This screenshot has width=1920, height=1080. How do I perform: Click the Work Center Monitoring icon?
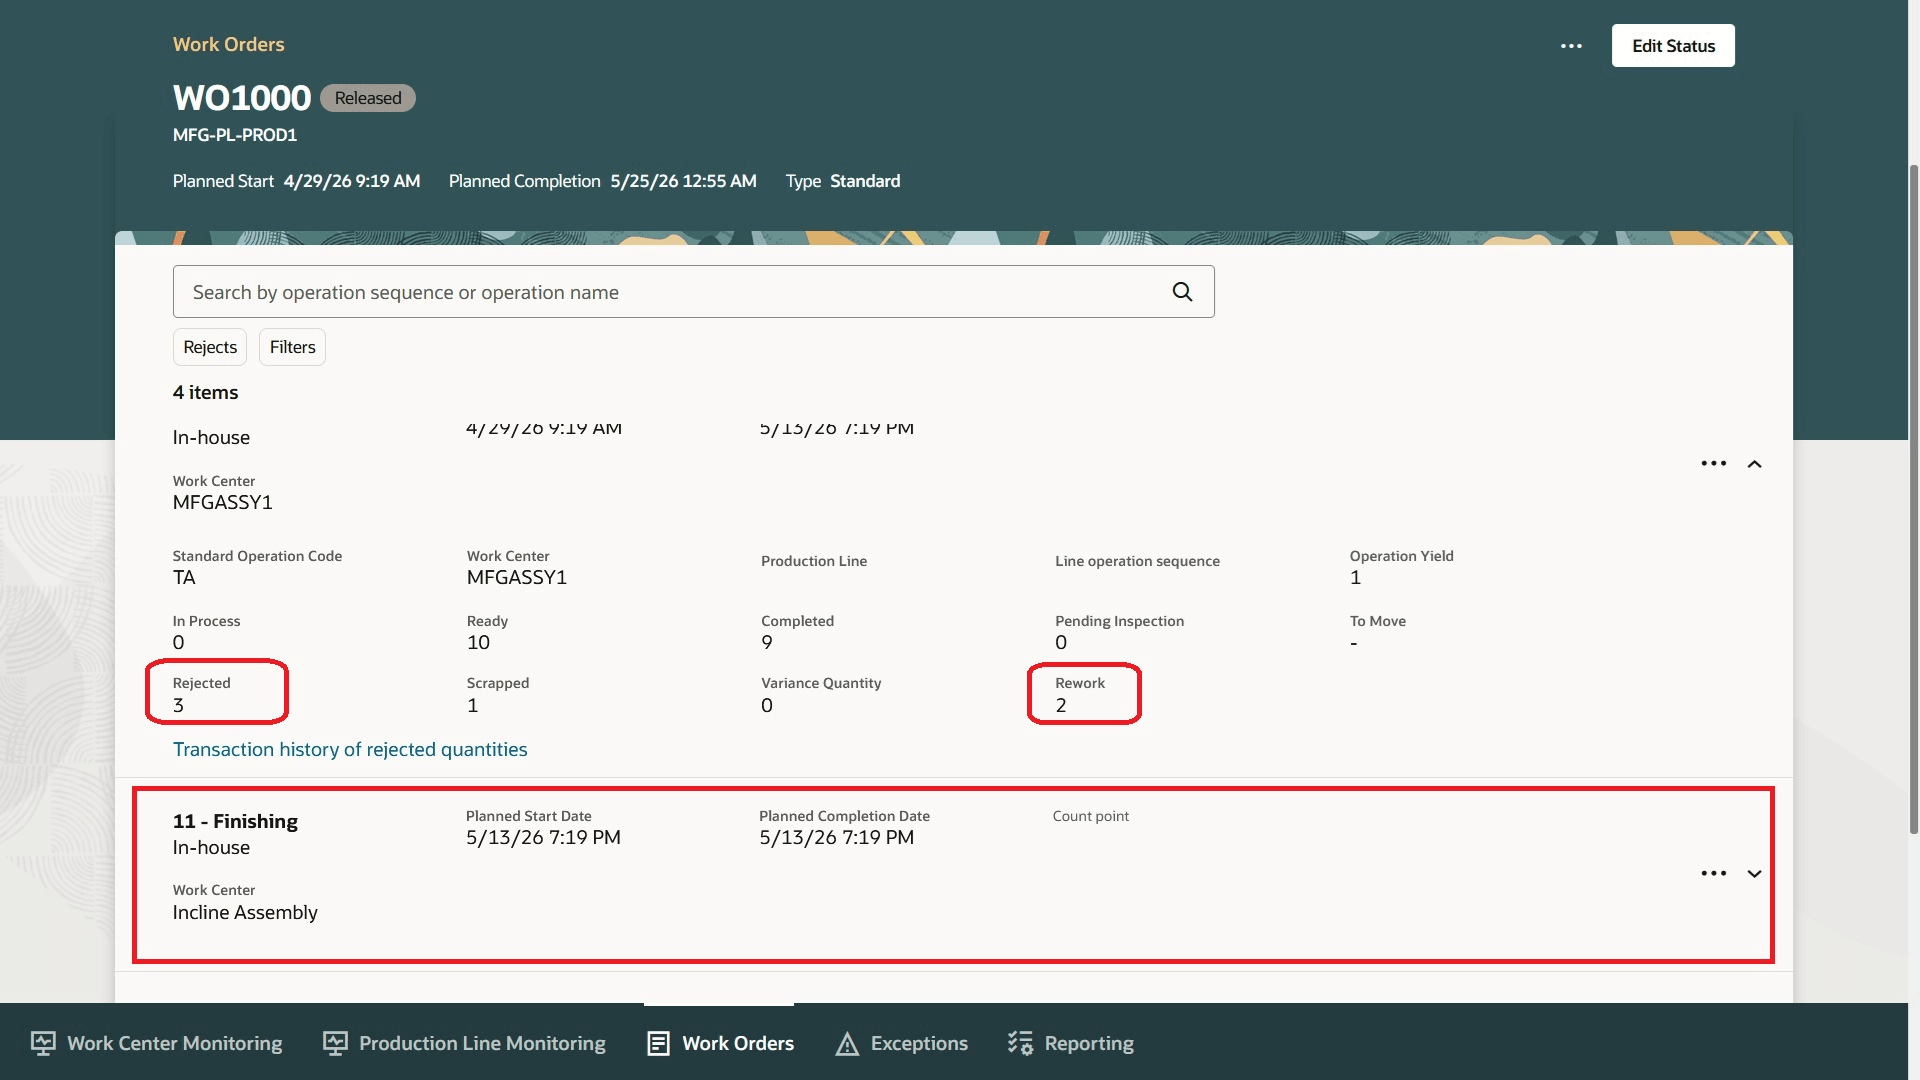coord(43,1043)
